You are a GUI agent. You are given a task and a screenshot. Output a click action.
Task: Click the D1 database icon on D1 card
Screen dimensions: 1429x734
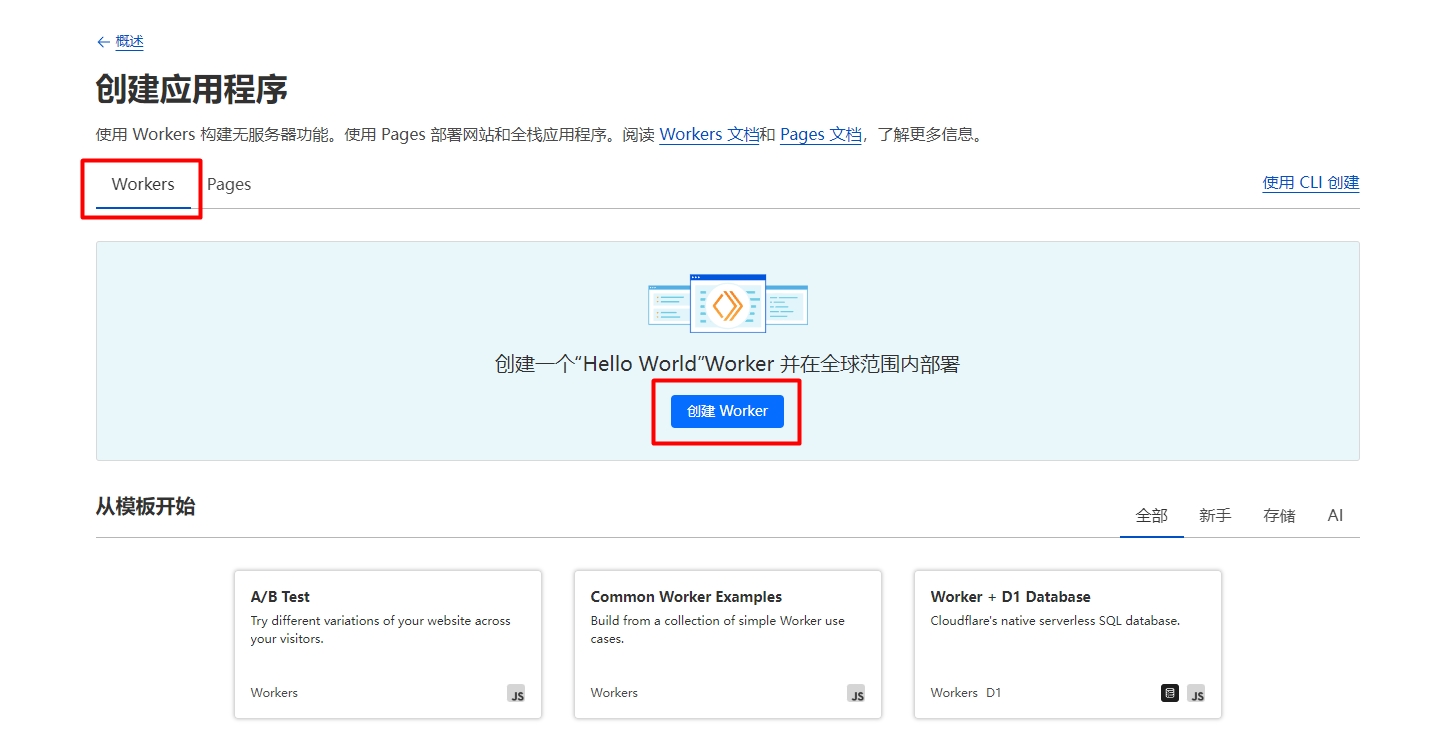click(1170, 694)
